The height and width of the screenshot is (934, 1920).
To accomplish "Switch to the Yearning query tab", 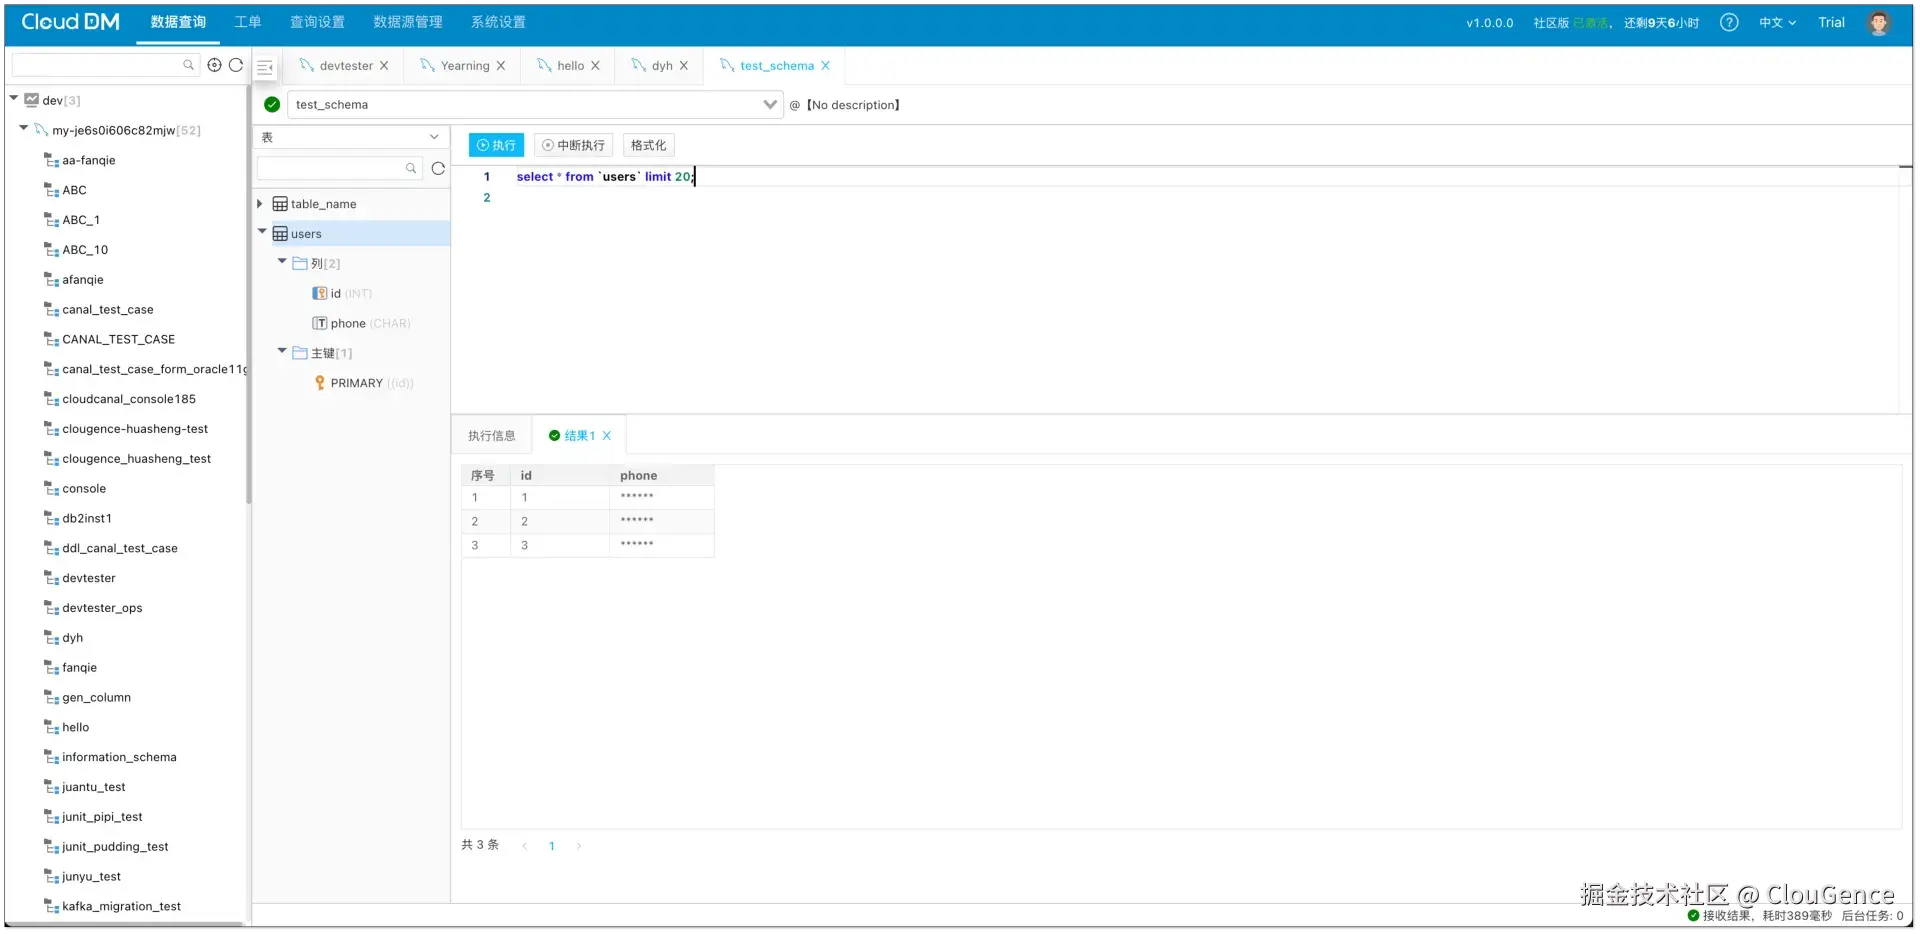I will pyautogui.click(x=465, y=66).
